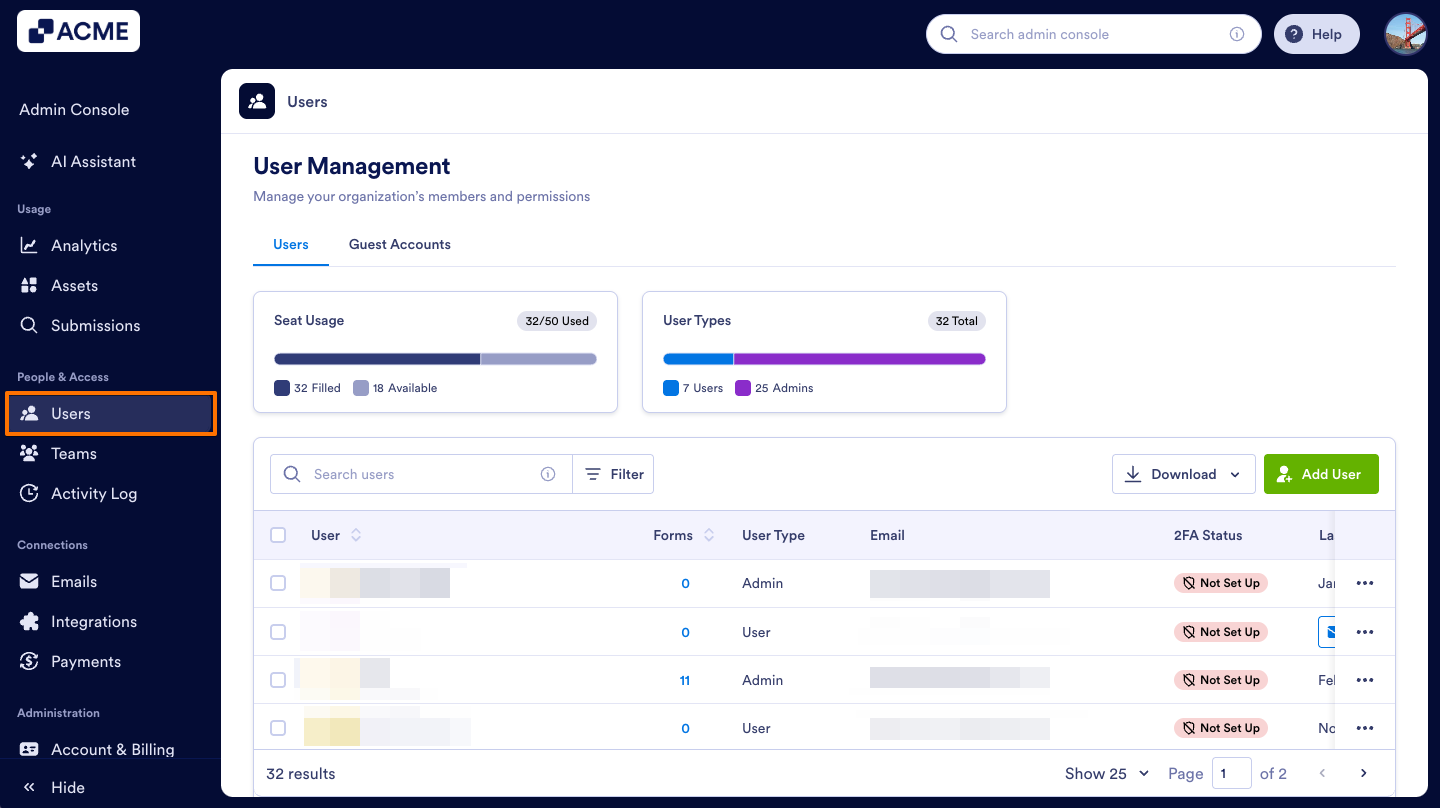Open the Integrations puzzle icon
Image resolution: width=1440 pixels, height=808 pixels.
pyautogui.click(x=30, y=621)
